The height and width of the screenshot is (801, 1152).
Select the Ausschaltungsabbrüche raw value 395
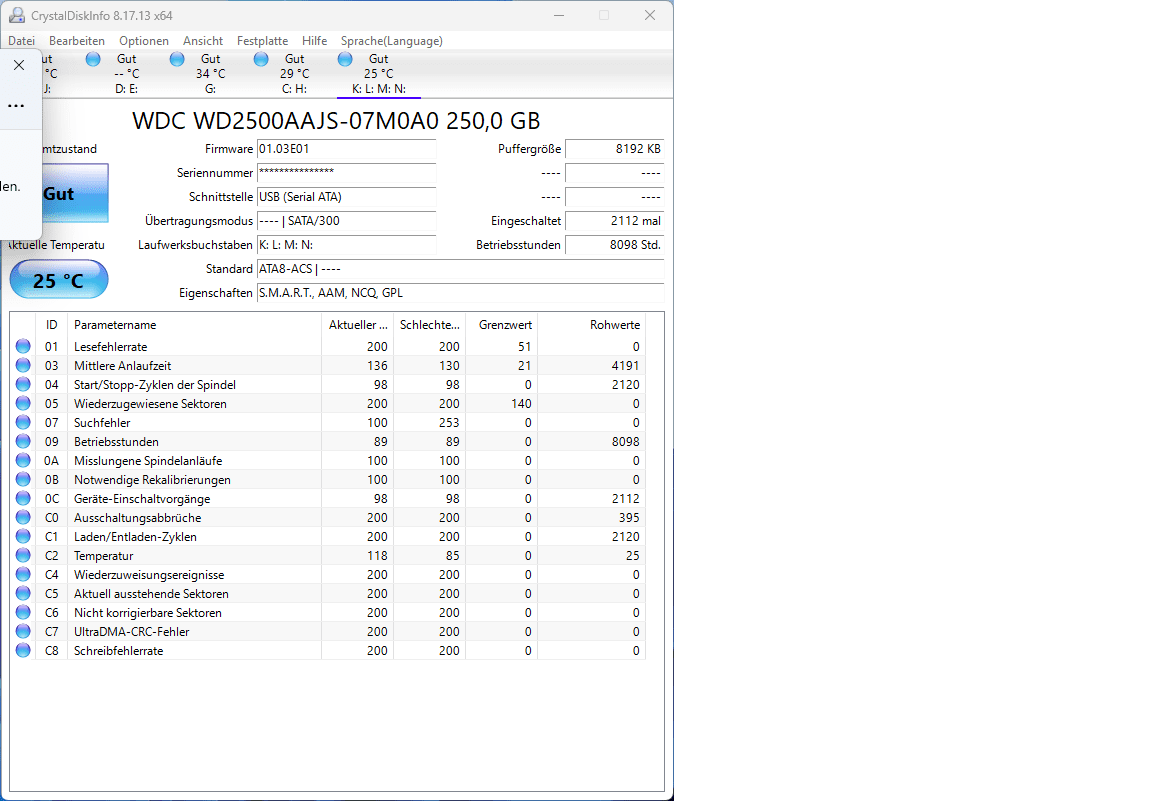629,518
